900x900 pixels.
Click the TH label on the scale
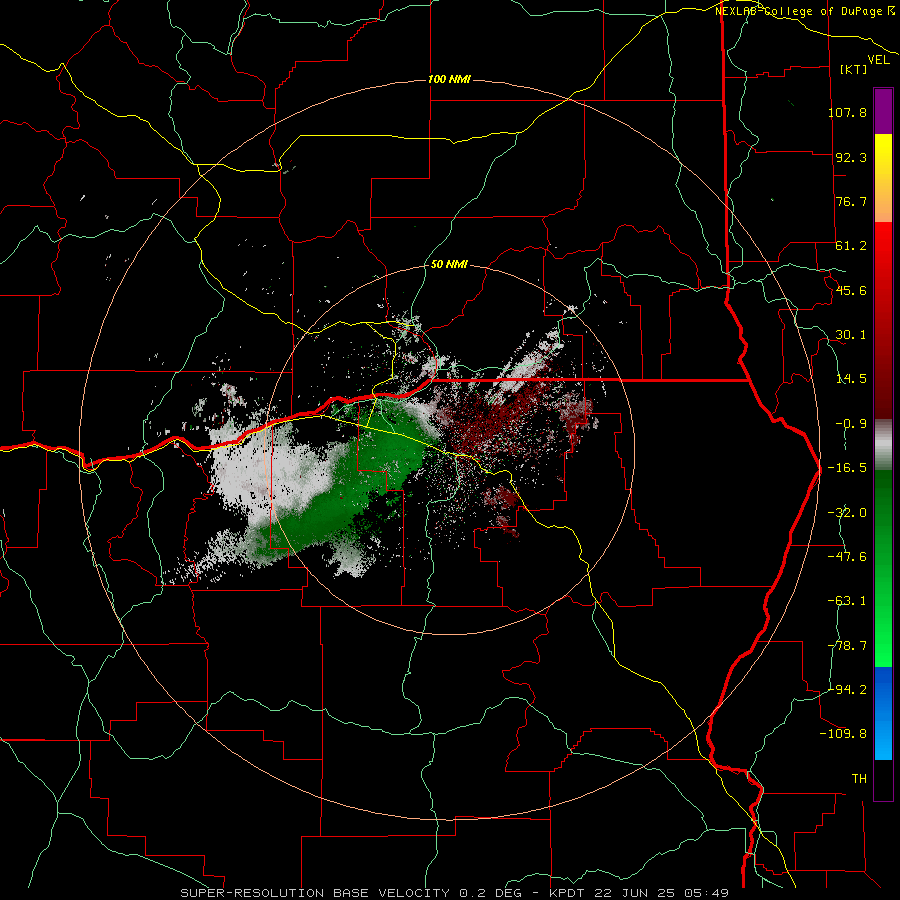[859, 779]
